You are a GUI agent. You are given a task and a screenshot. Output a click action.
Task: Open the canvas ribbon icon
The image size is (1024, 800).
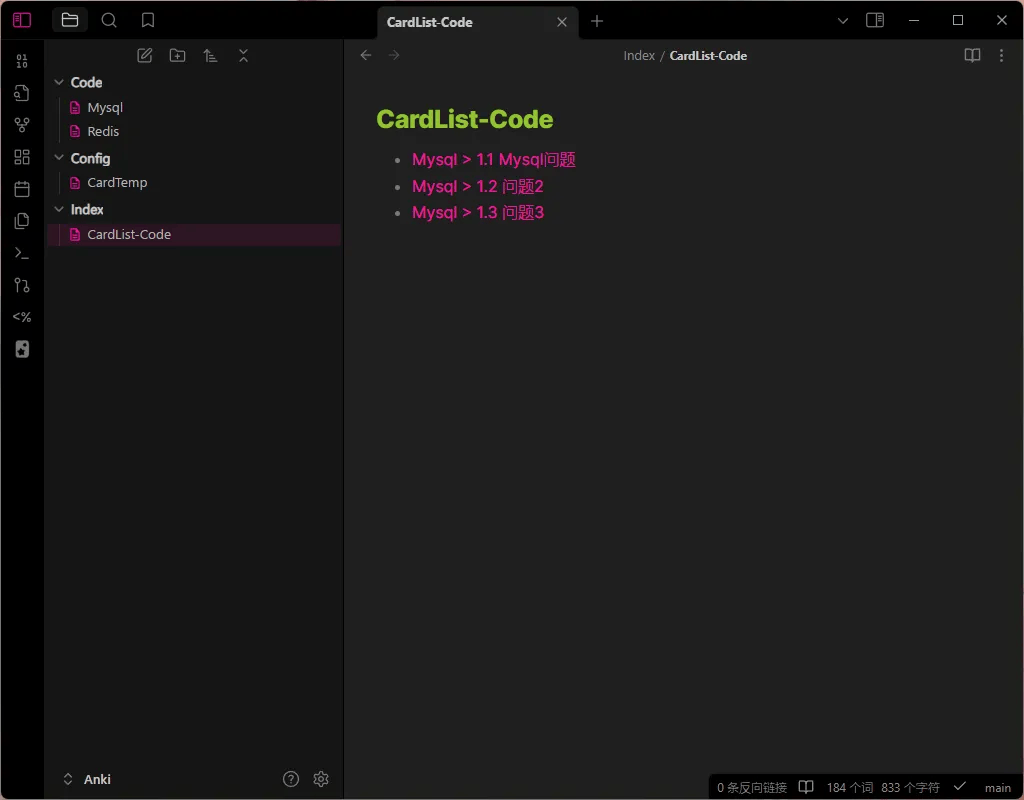(22, 157)
